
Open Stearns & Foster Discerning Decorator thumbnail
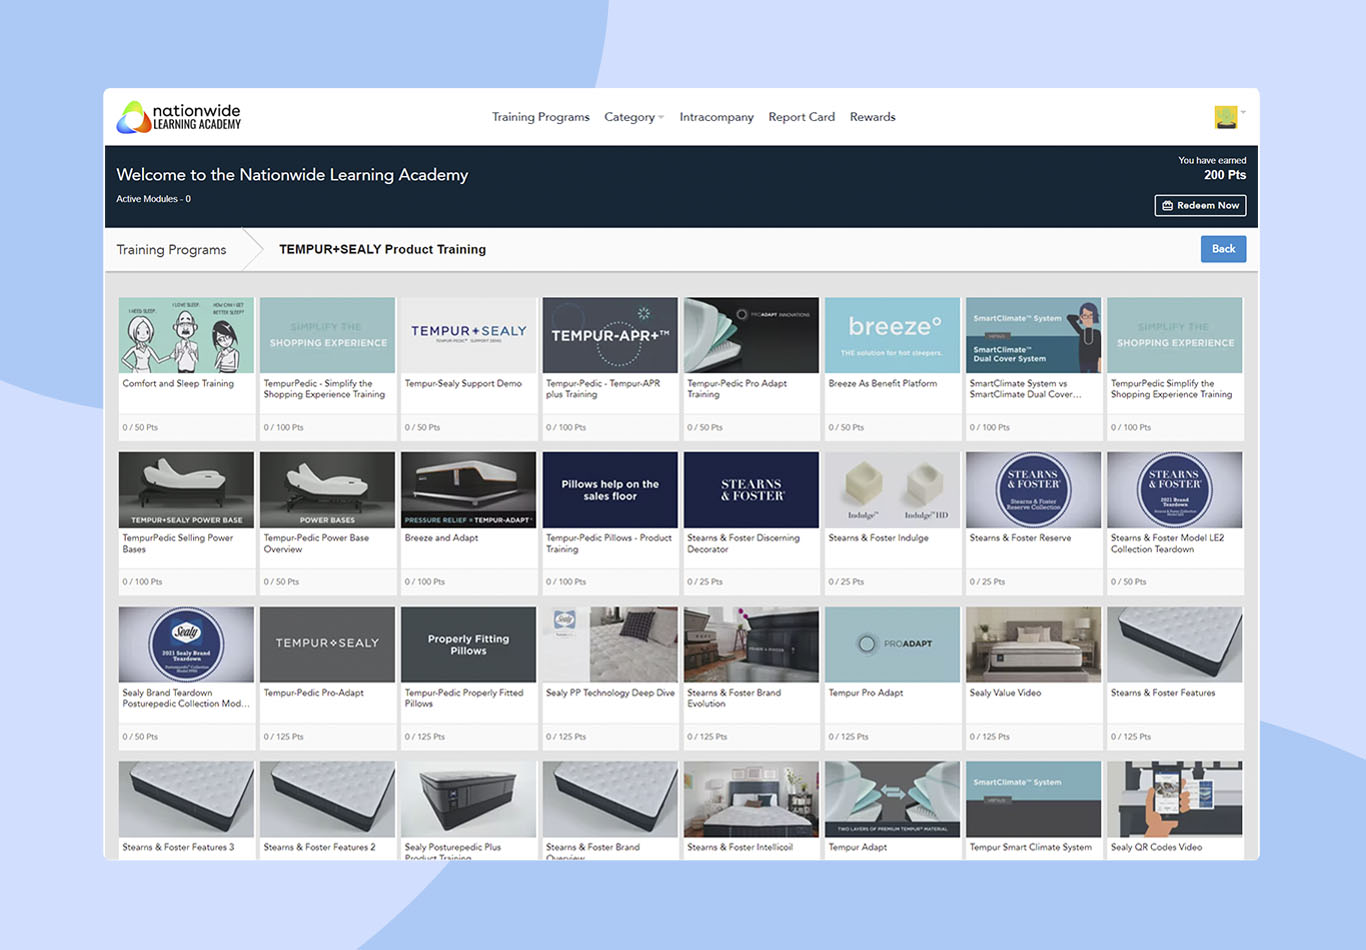[x=751, y=489]
